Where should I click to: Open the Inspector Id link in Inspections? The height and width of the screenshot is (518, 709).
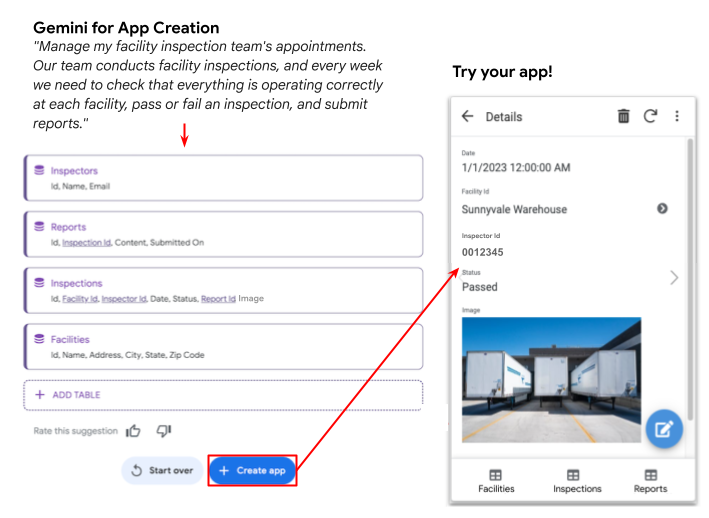[x=124, y=299]
